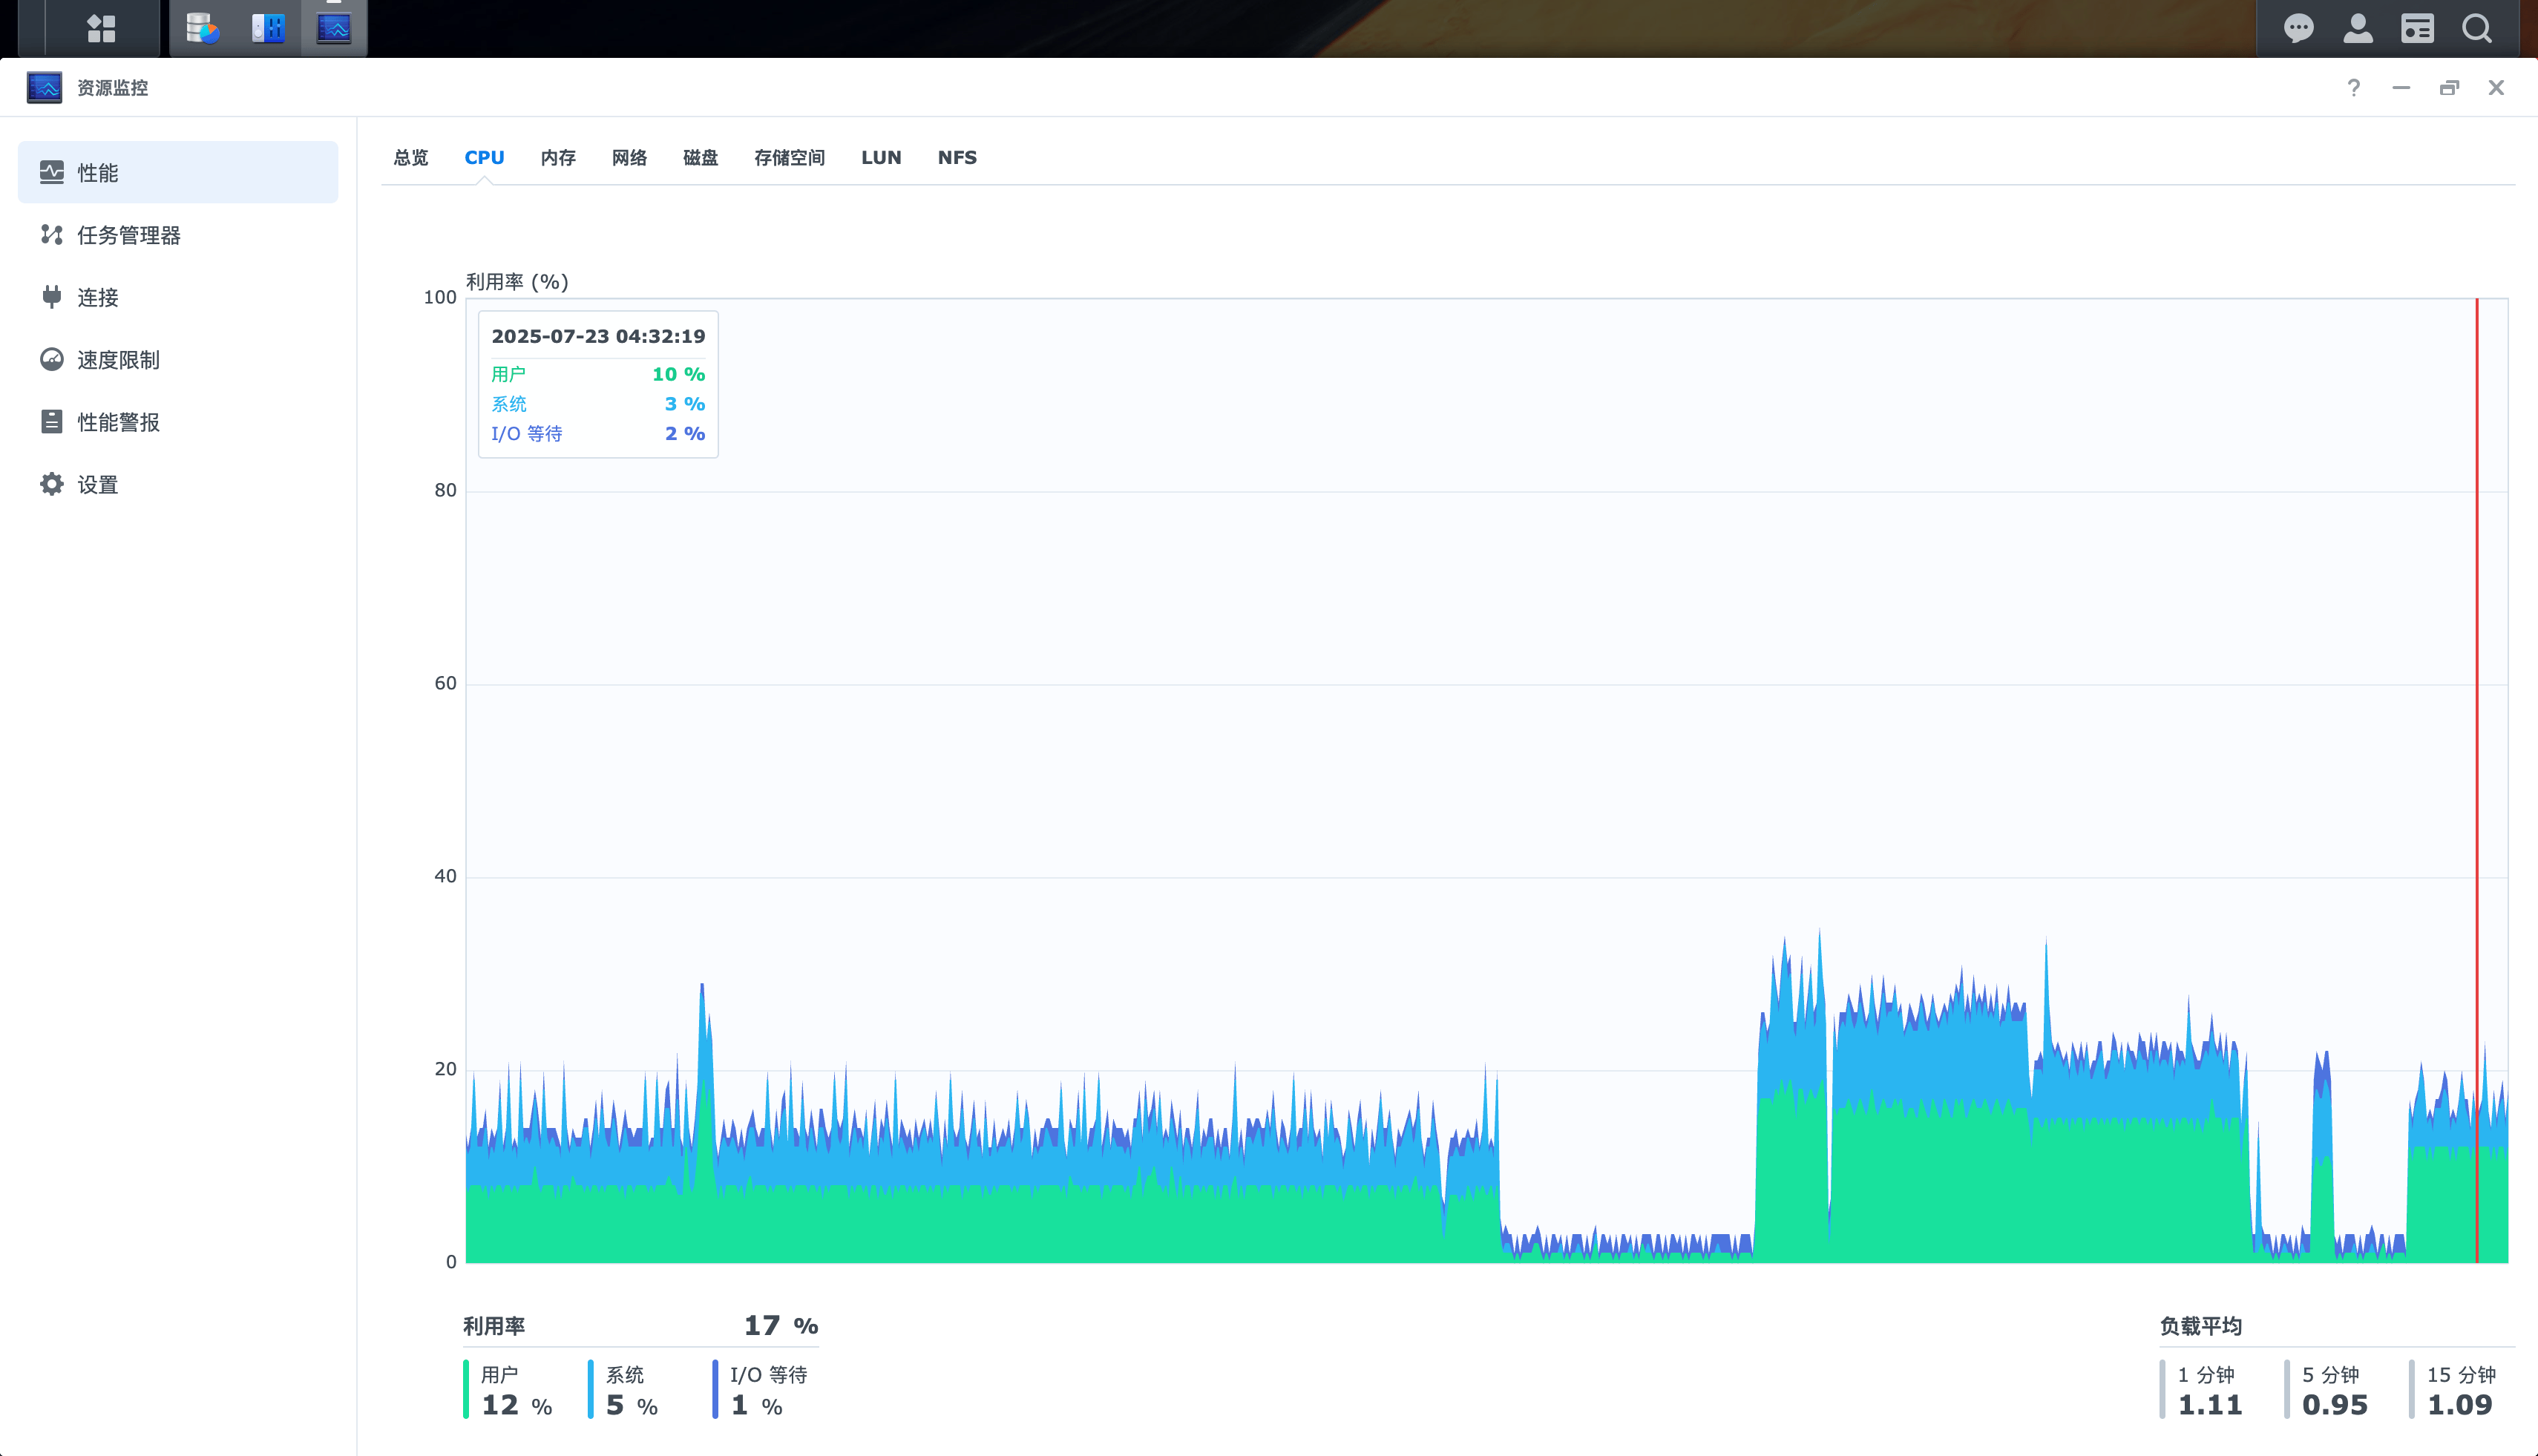Viewport: 2538px width, 1456px height.
Task: Open the user account options icon
Action: (2358, 28)
